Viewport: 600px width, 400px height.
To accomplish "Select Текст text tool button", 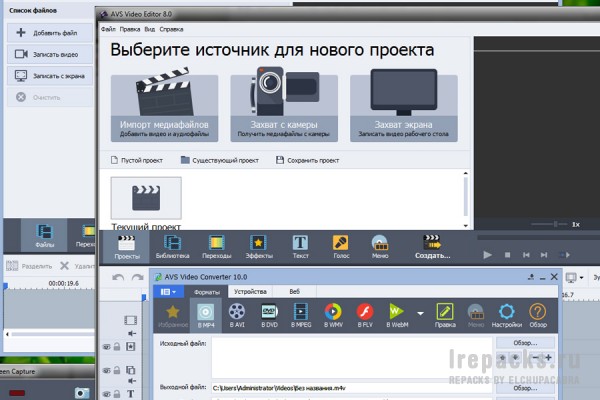I will pyautogui.click(x=300, y=247).
